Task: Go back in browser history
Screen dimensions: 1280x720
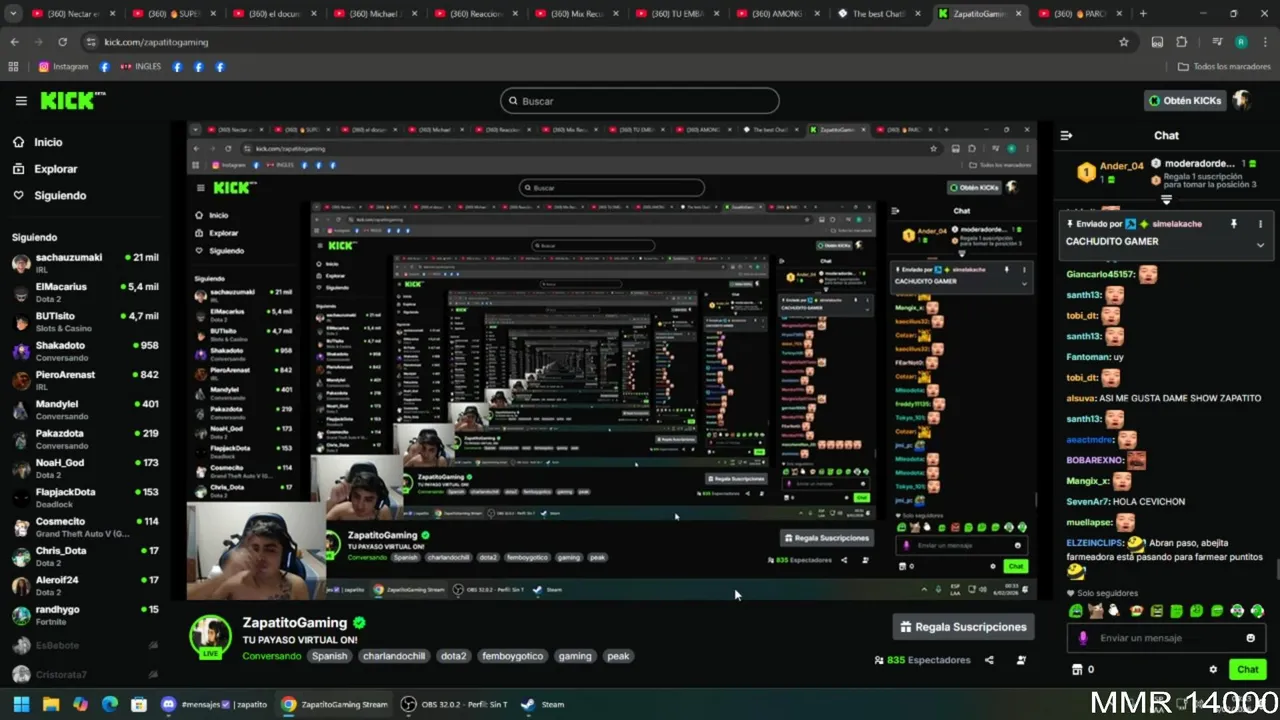Action: (x=14, y=42)
